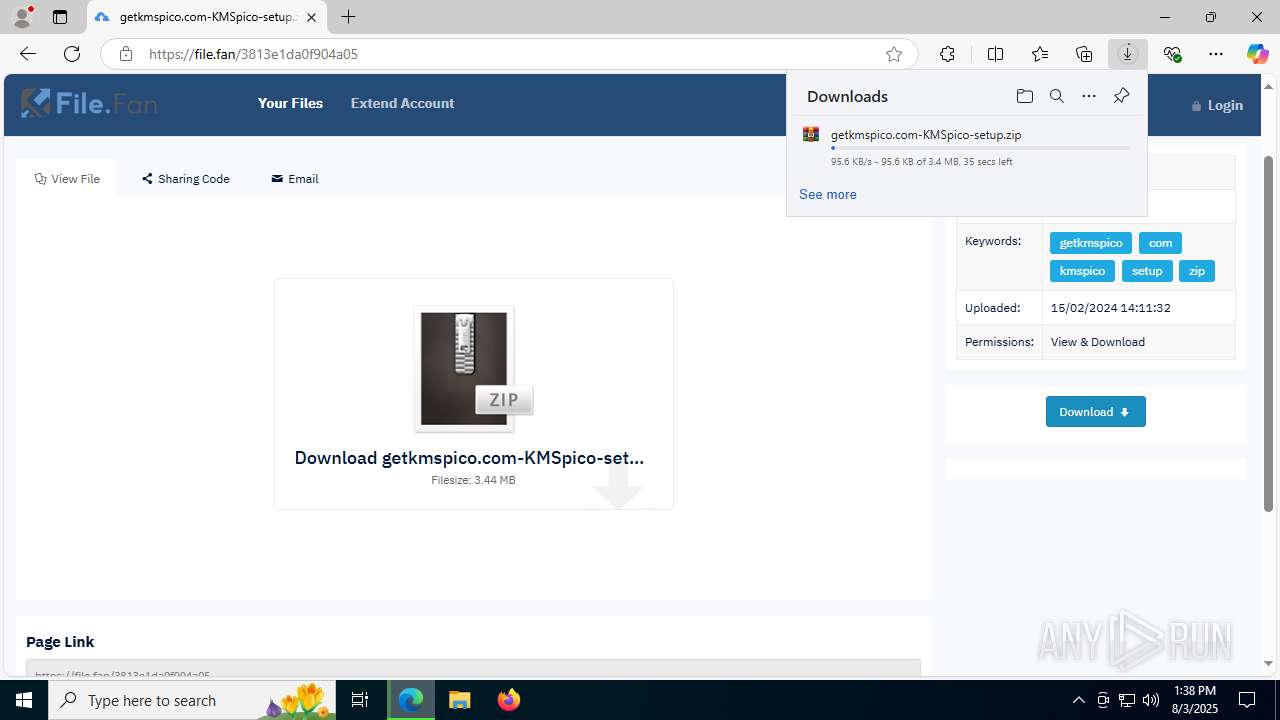Open Extend Account menu item
Viewport: 1280px width, 720px height.
pyautogui.click(x=402, y=103)
